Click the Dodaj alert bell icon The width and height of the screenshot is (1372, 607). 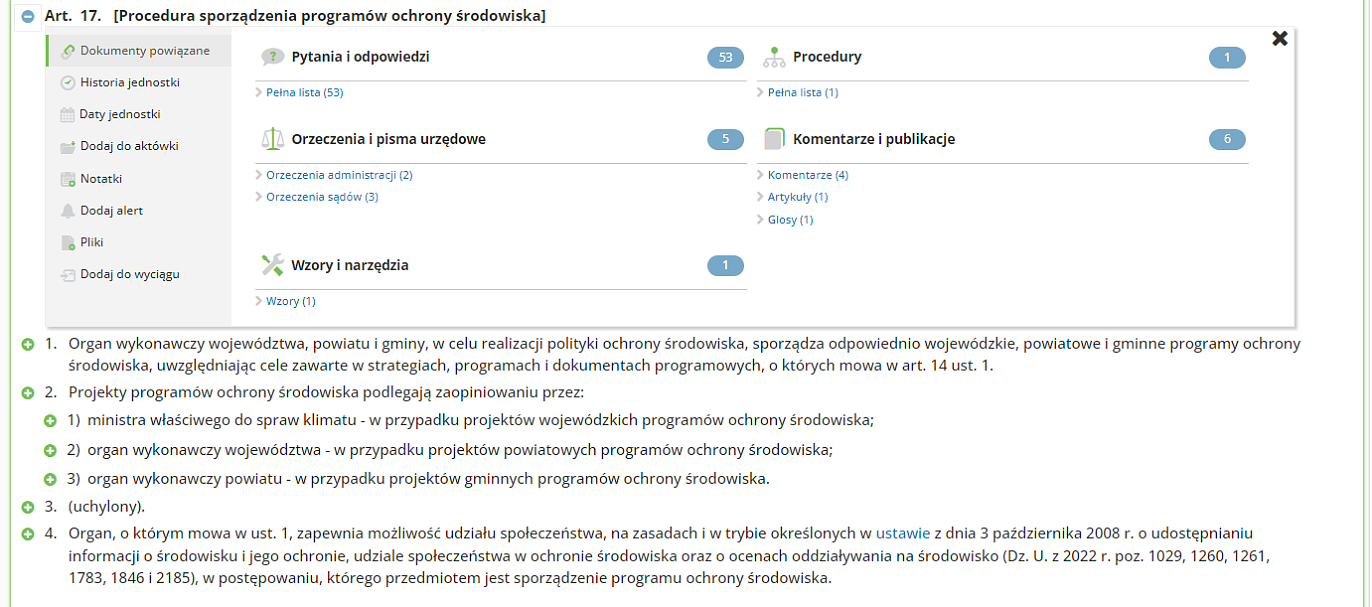click(67, 211)
